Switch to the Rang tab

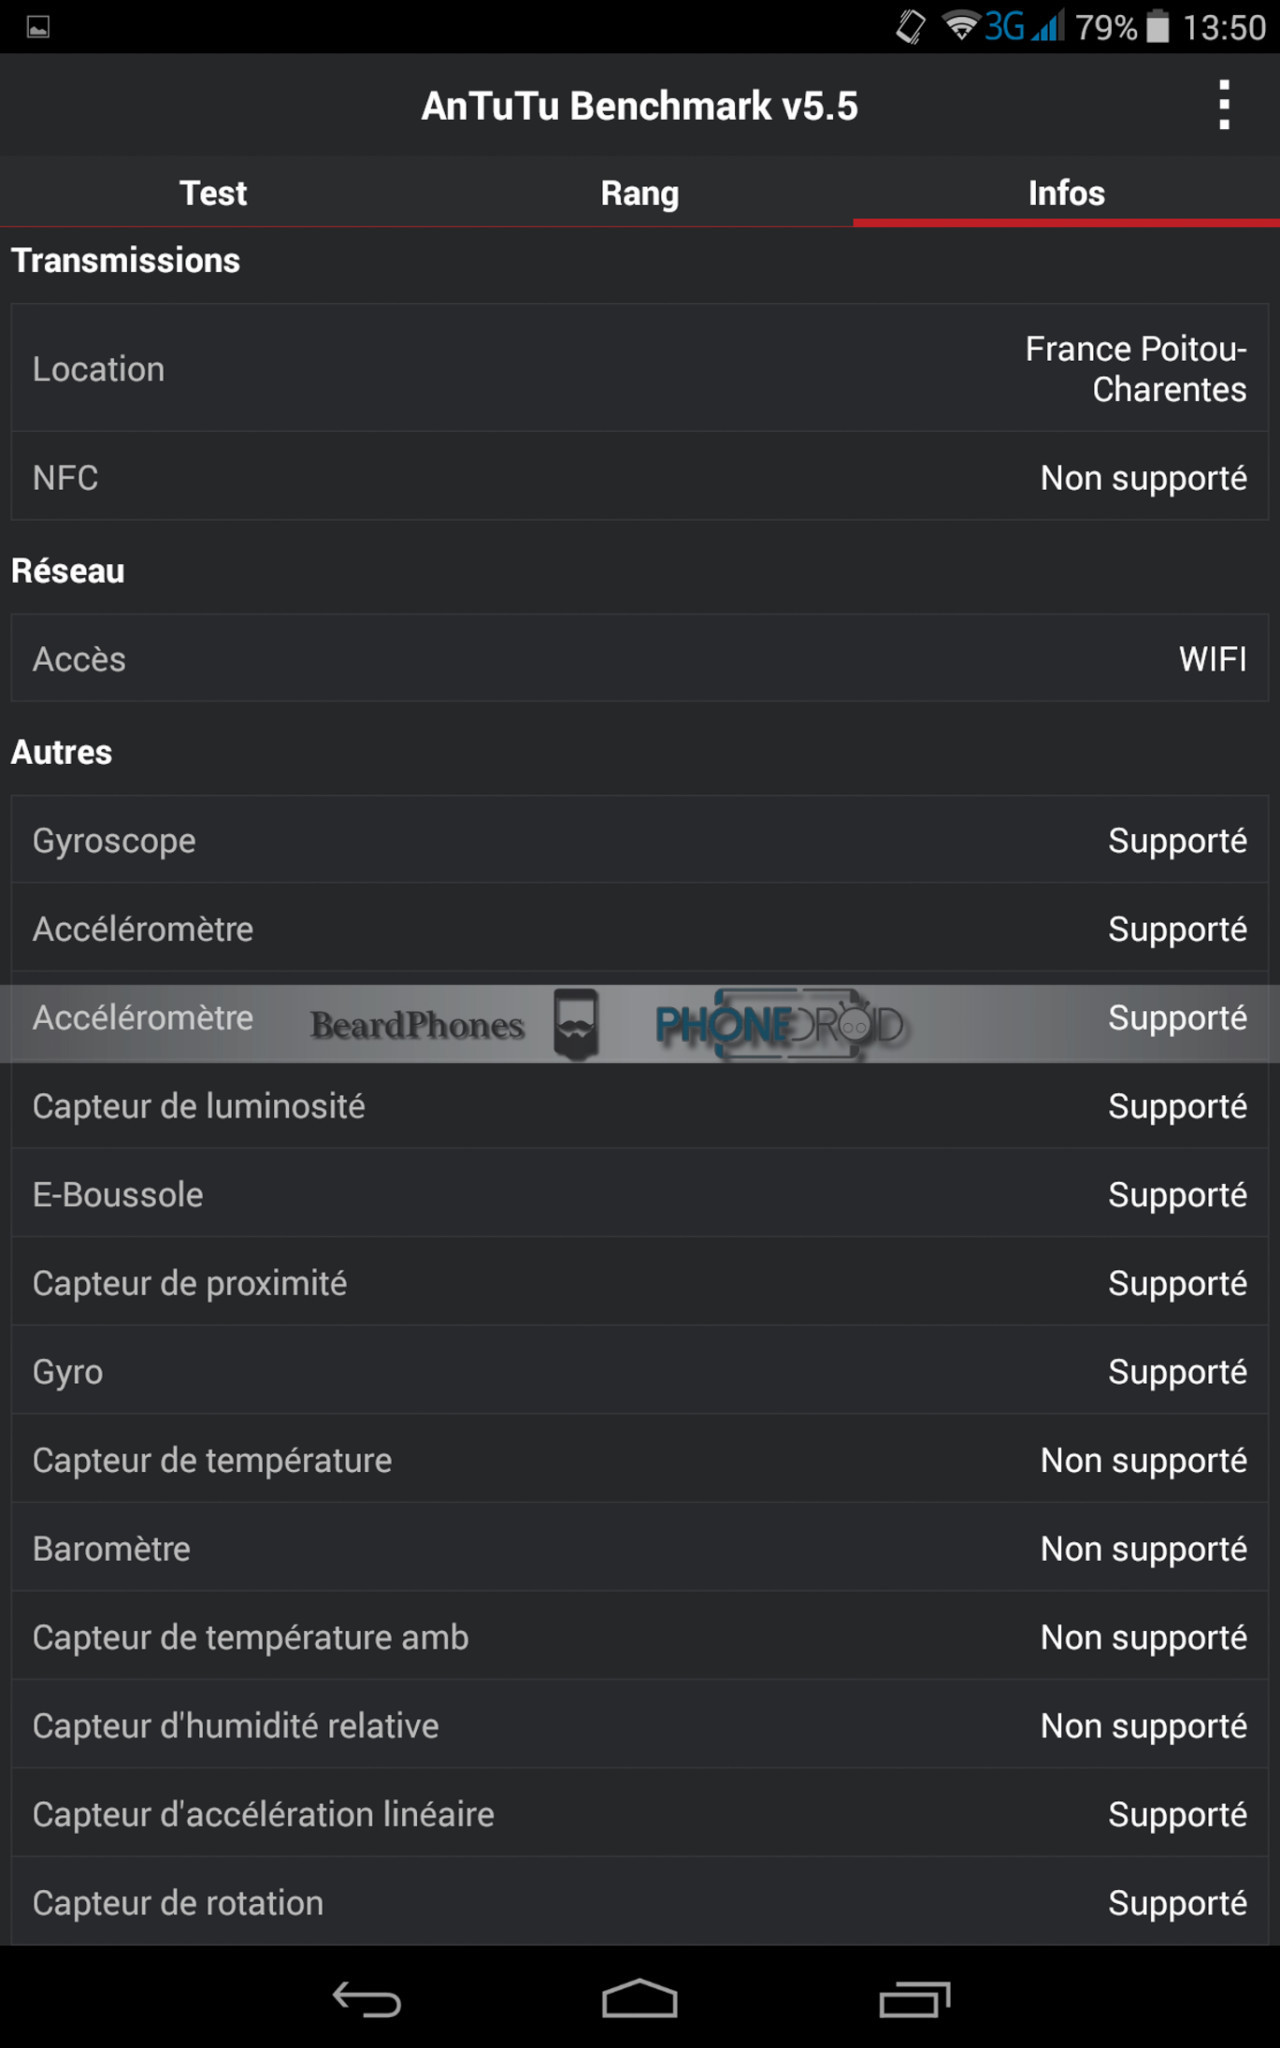(640, 192)
